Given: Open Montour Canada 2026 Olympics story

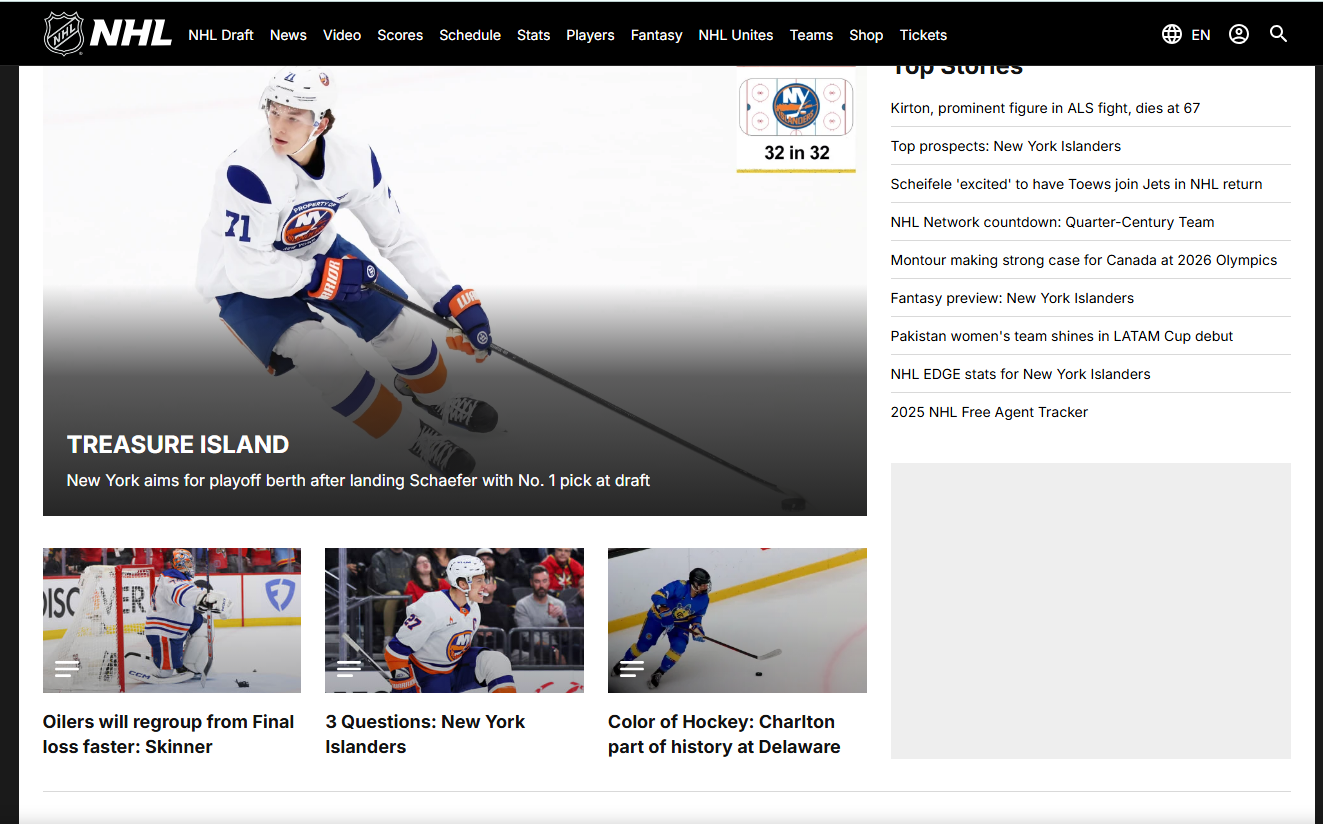Looking at the screenshot, I should point(1084,260).
